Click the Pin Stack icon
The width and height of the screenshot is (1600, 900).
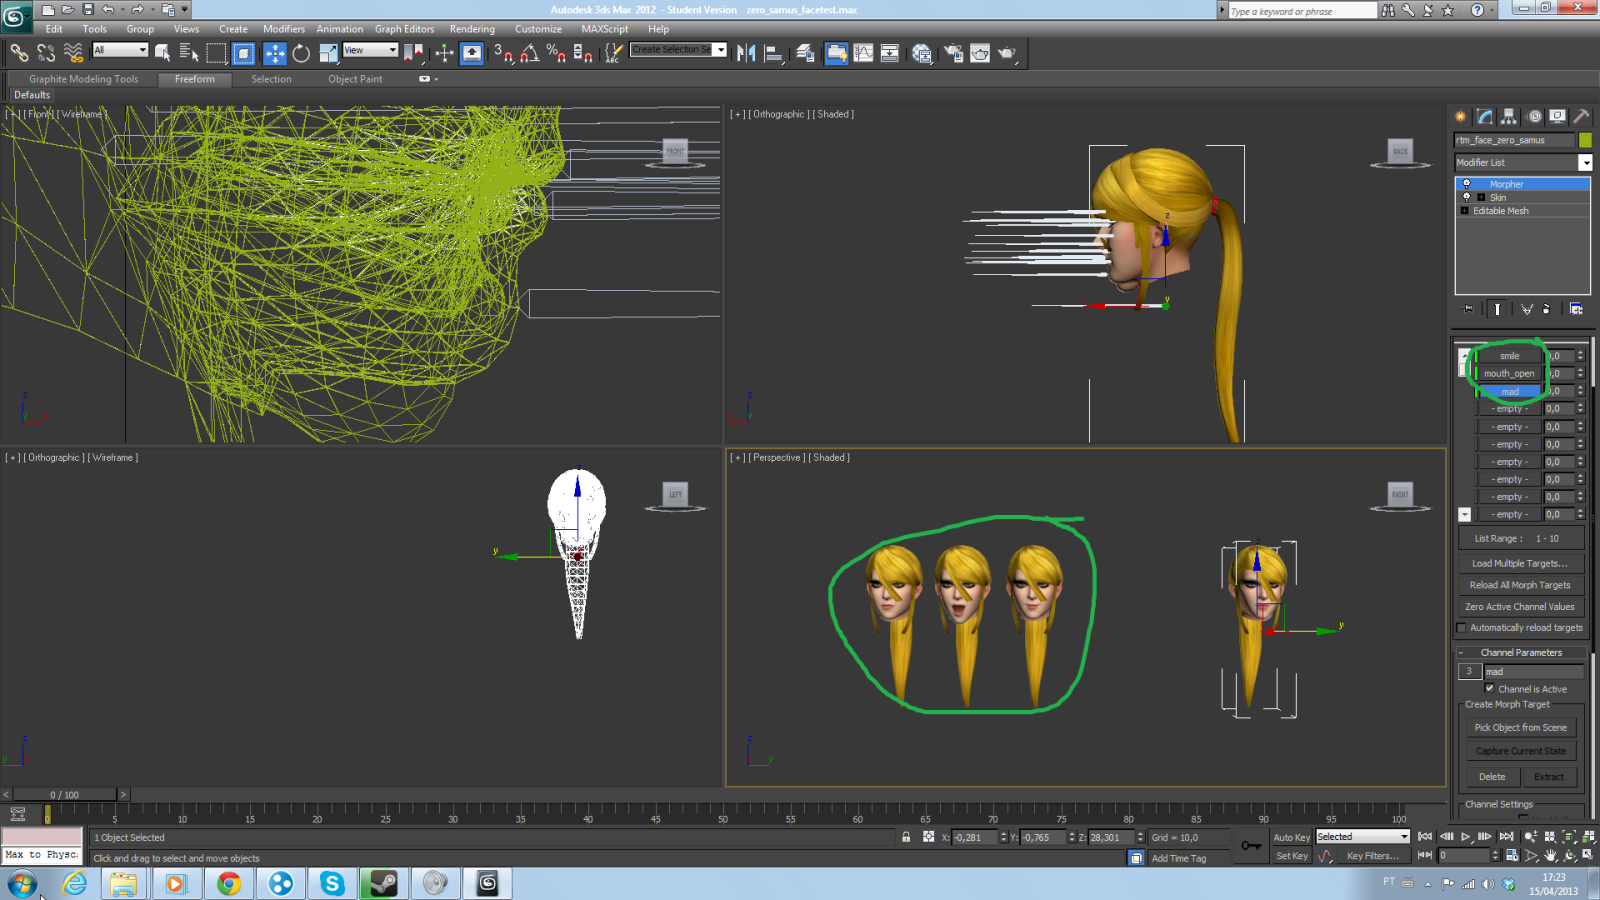(1468, 309)
